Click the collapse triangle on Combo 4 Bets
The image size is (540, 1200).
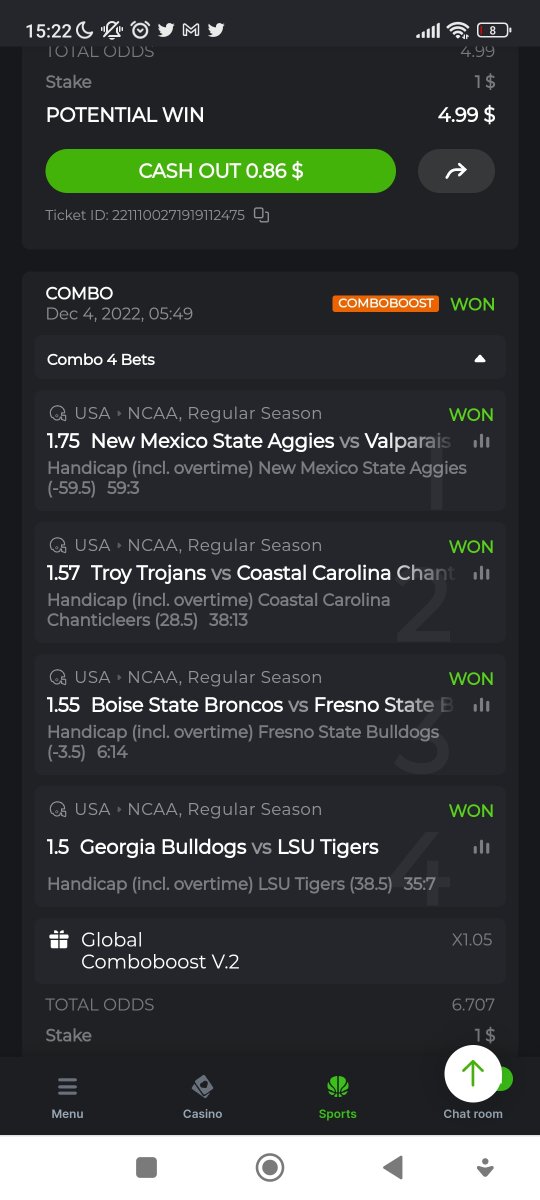[x=480, y=359]
